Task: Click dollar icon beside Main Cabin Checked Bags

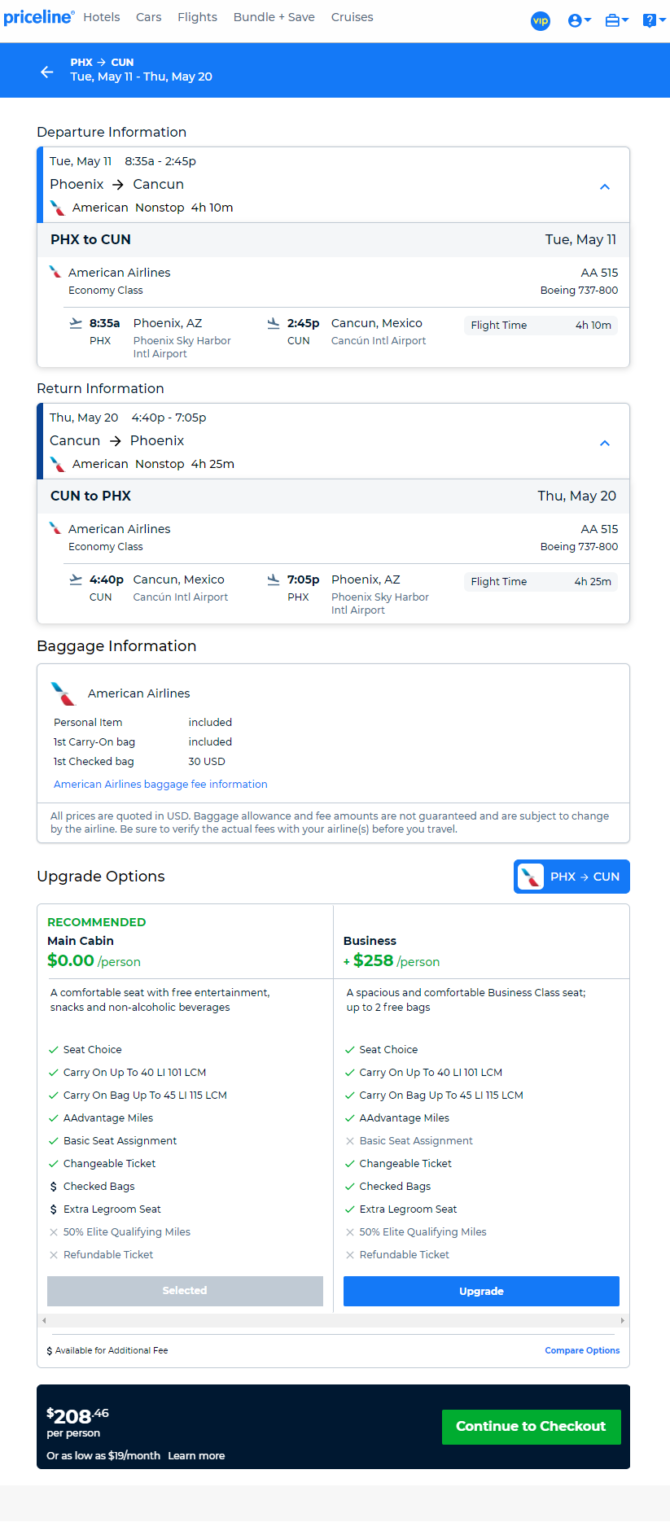Action: [x=53, y=1187]
